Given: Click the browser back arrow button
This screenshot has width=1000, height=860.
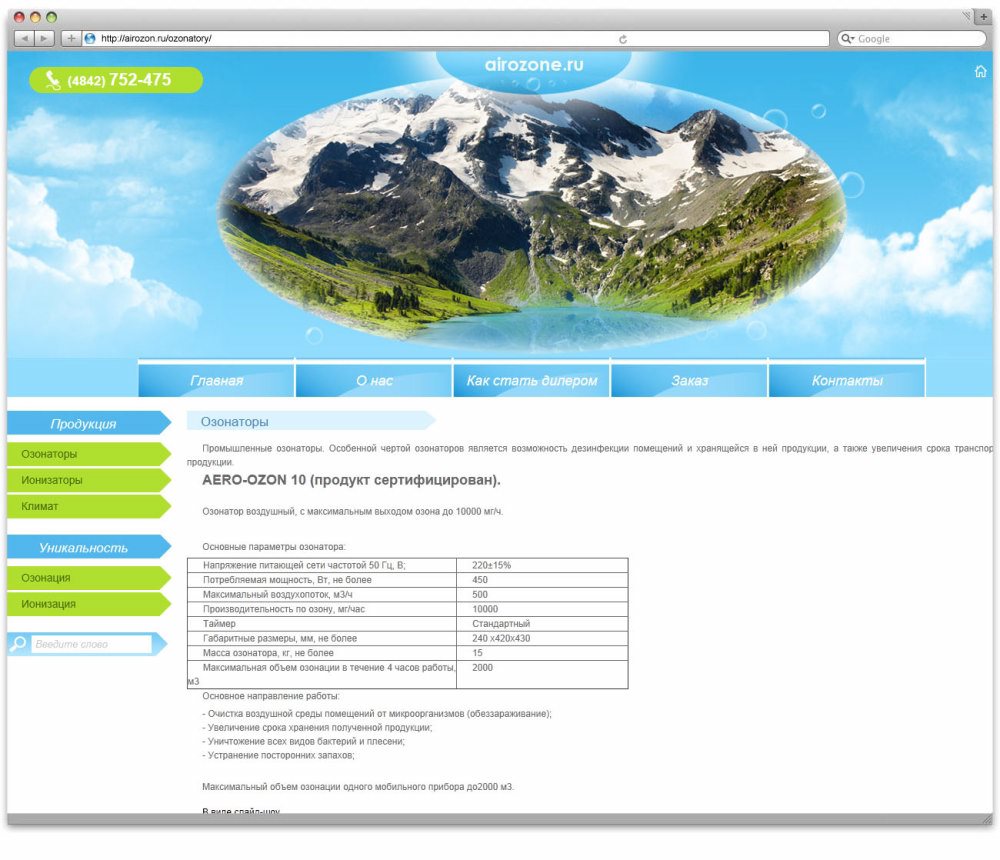Looking at the screenshot, I should point(24,38).
